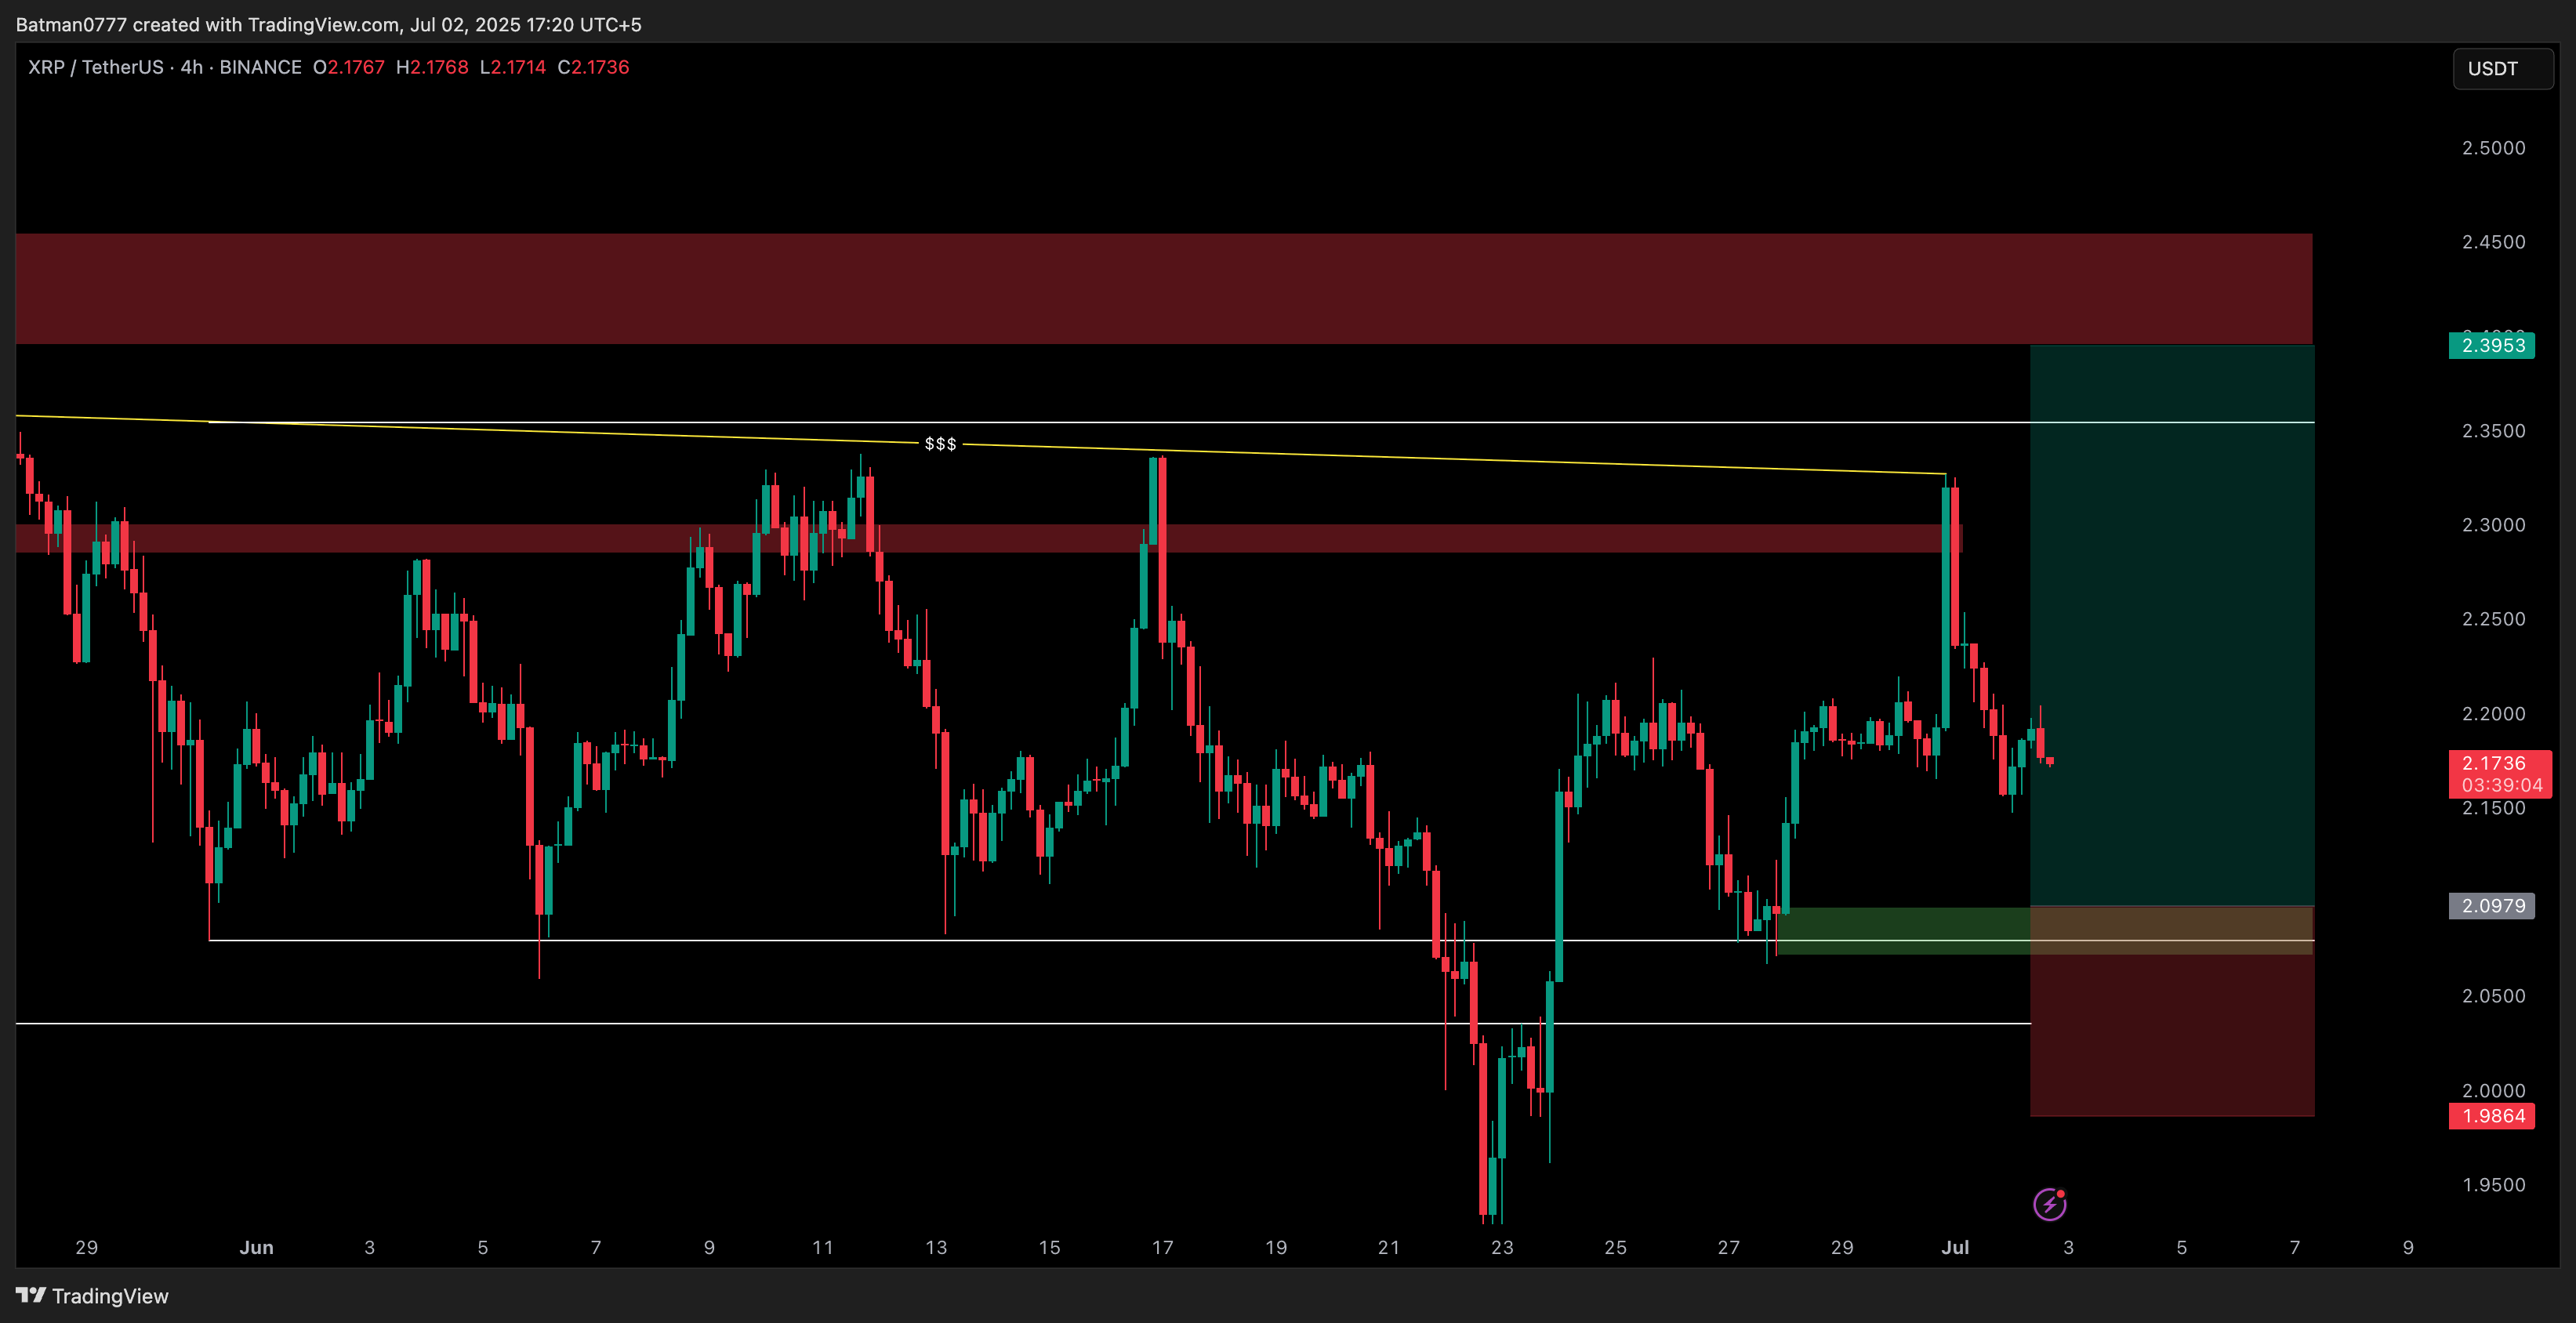
Task: Click the 17 date on time axis
Action: [1162, 1247]
